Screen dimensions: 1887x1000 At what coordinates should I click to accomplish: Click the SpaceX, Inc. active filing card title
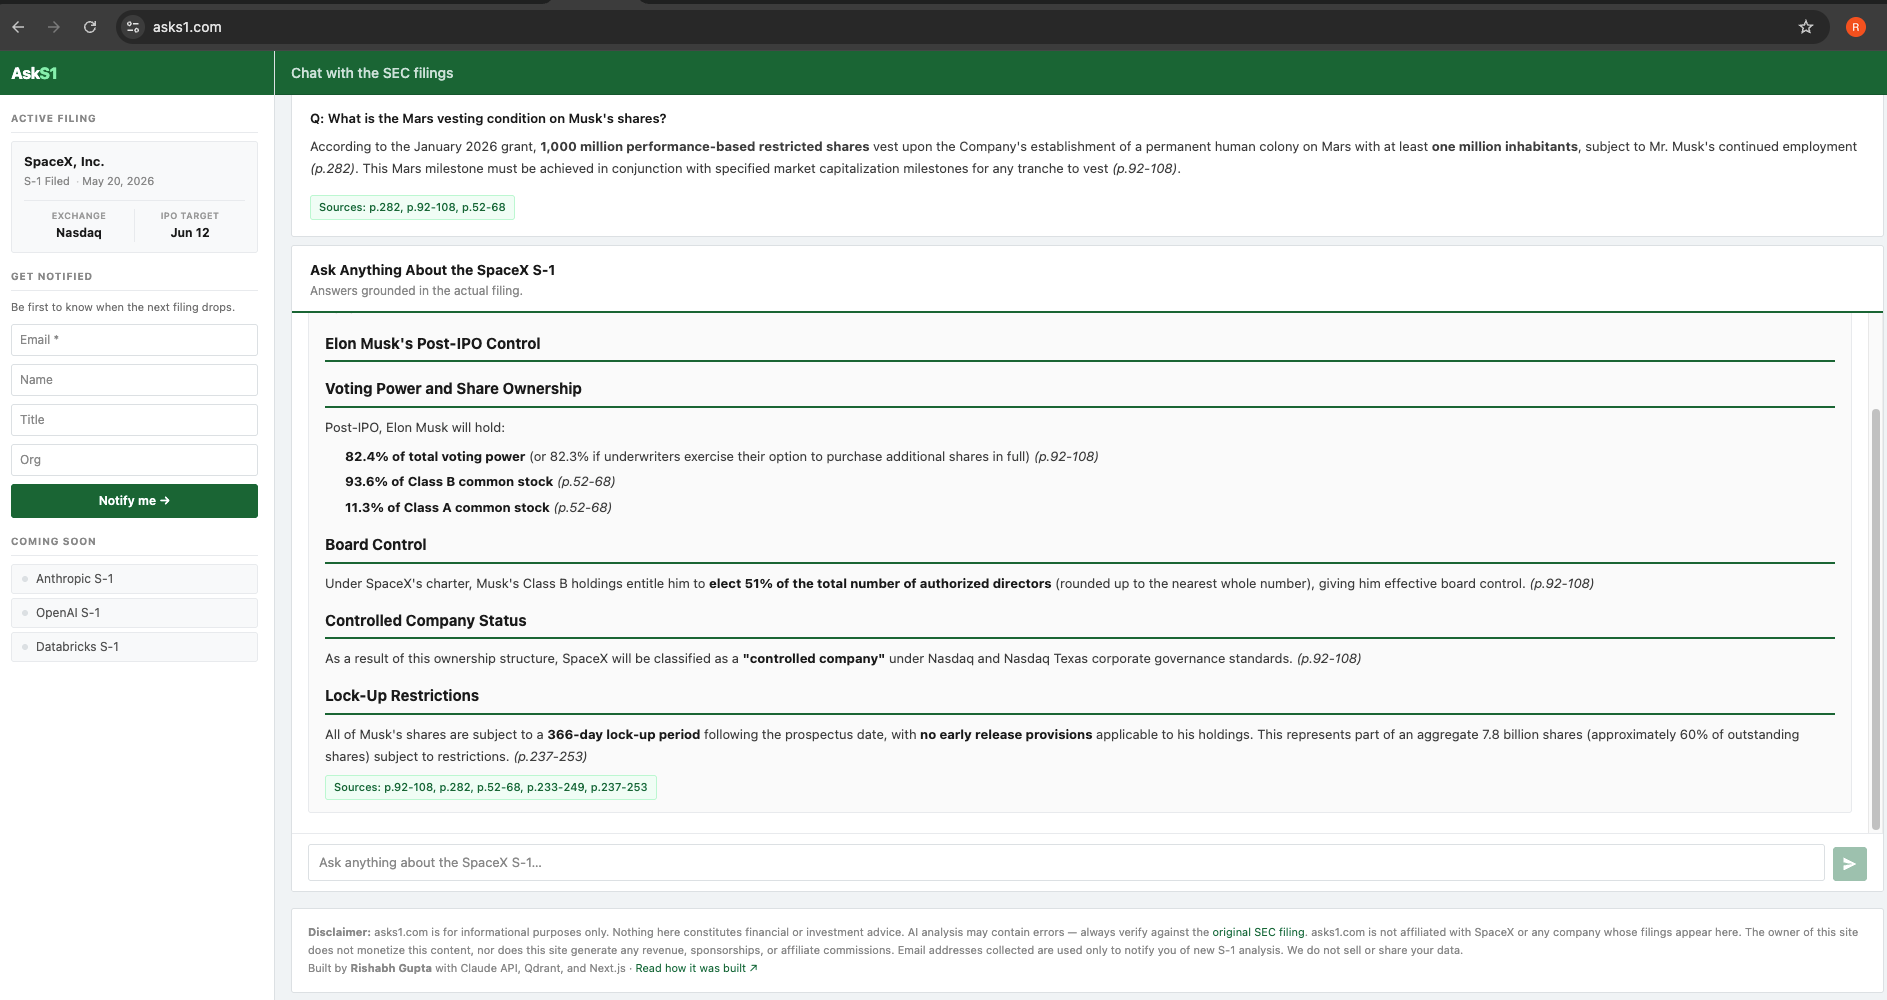tap(64, 161)
